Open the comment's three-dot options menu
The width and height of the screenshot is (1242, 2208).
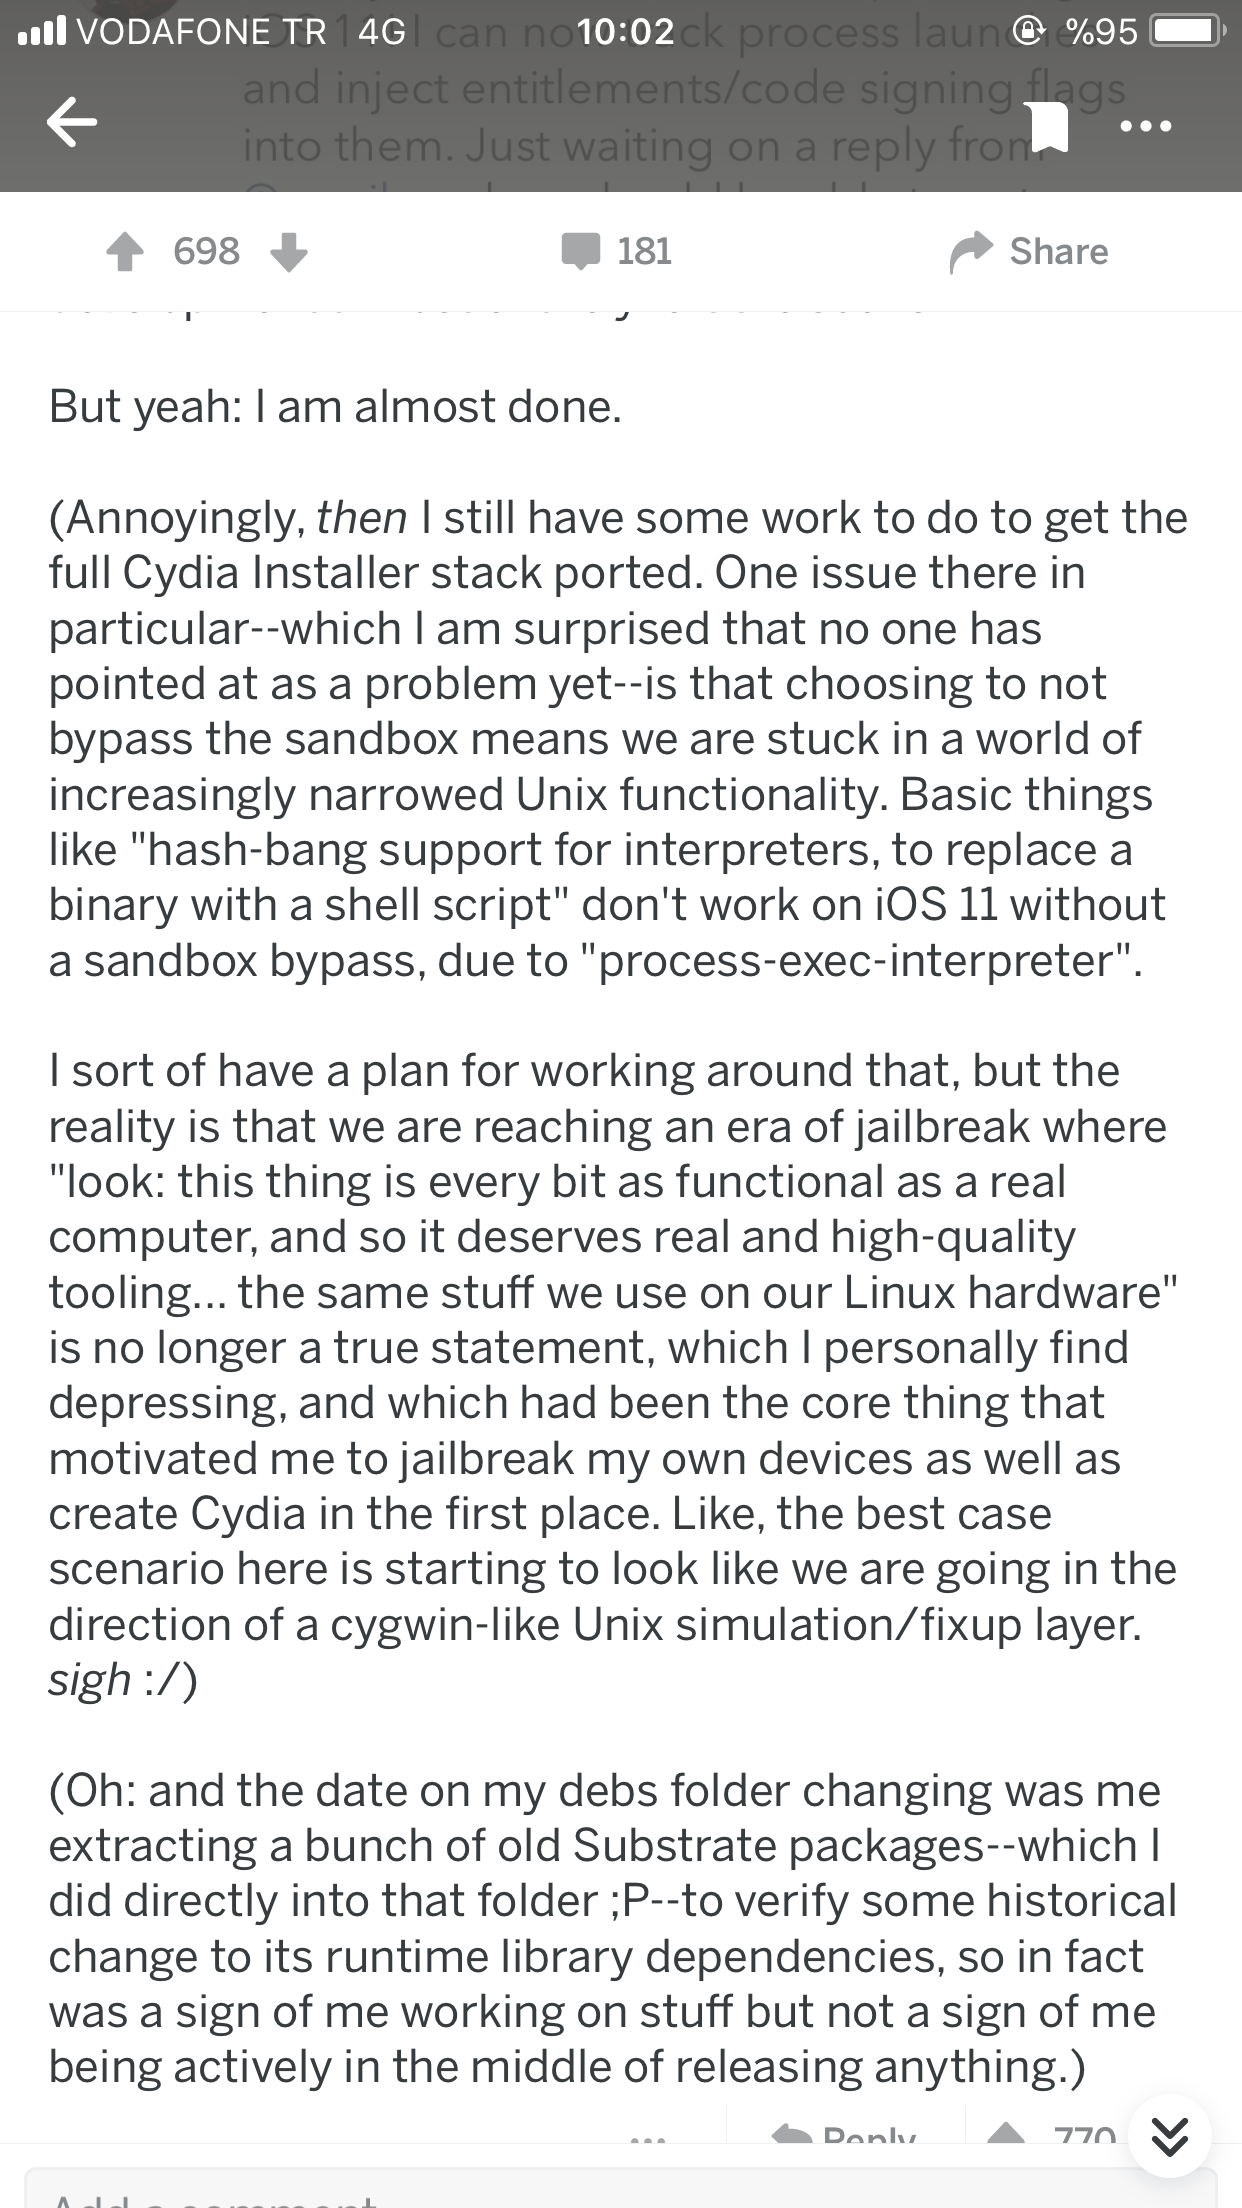pyautogui.click(x=647, y=2138)
